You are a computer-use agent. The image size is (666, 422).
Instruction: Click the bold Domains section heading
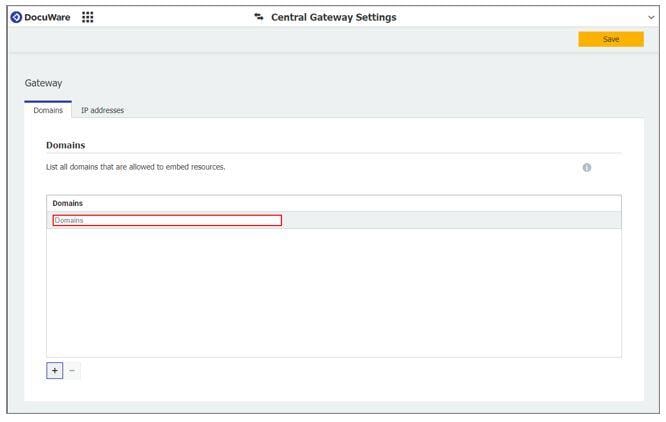(65, 145)
